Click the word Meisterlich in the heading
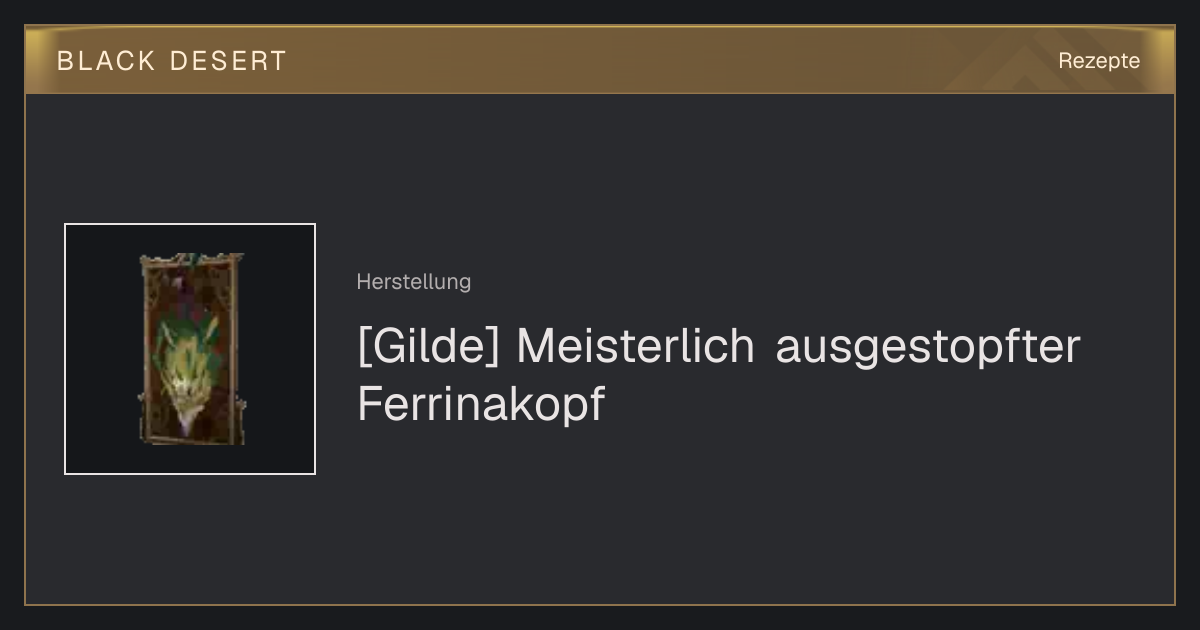The width and height of the screenshot is (1200, 630). [635, 347]
